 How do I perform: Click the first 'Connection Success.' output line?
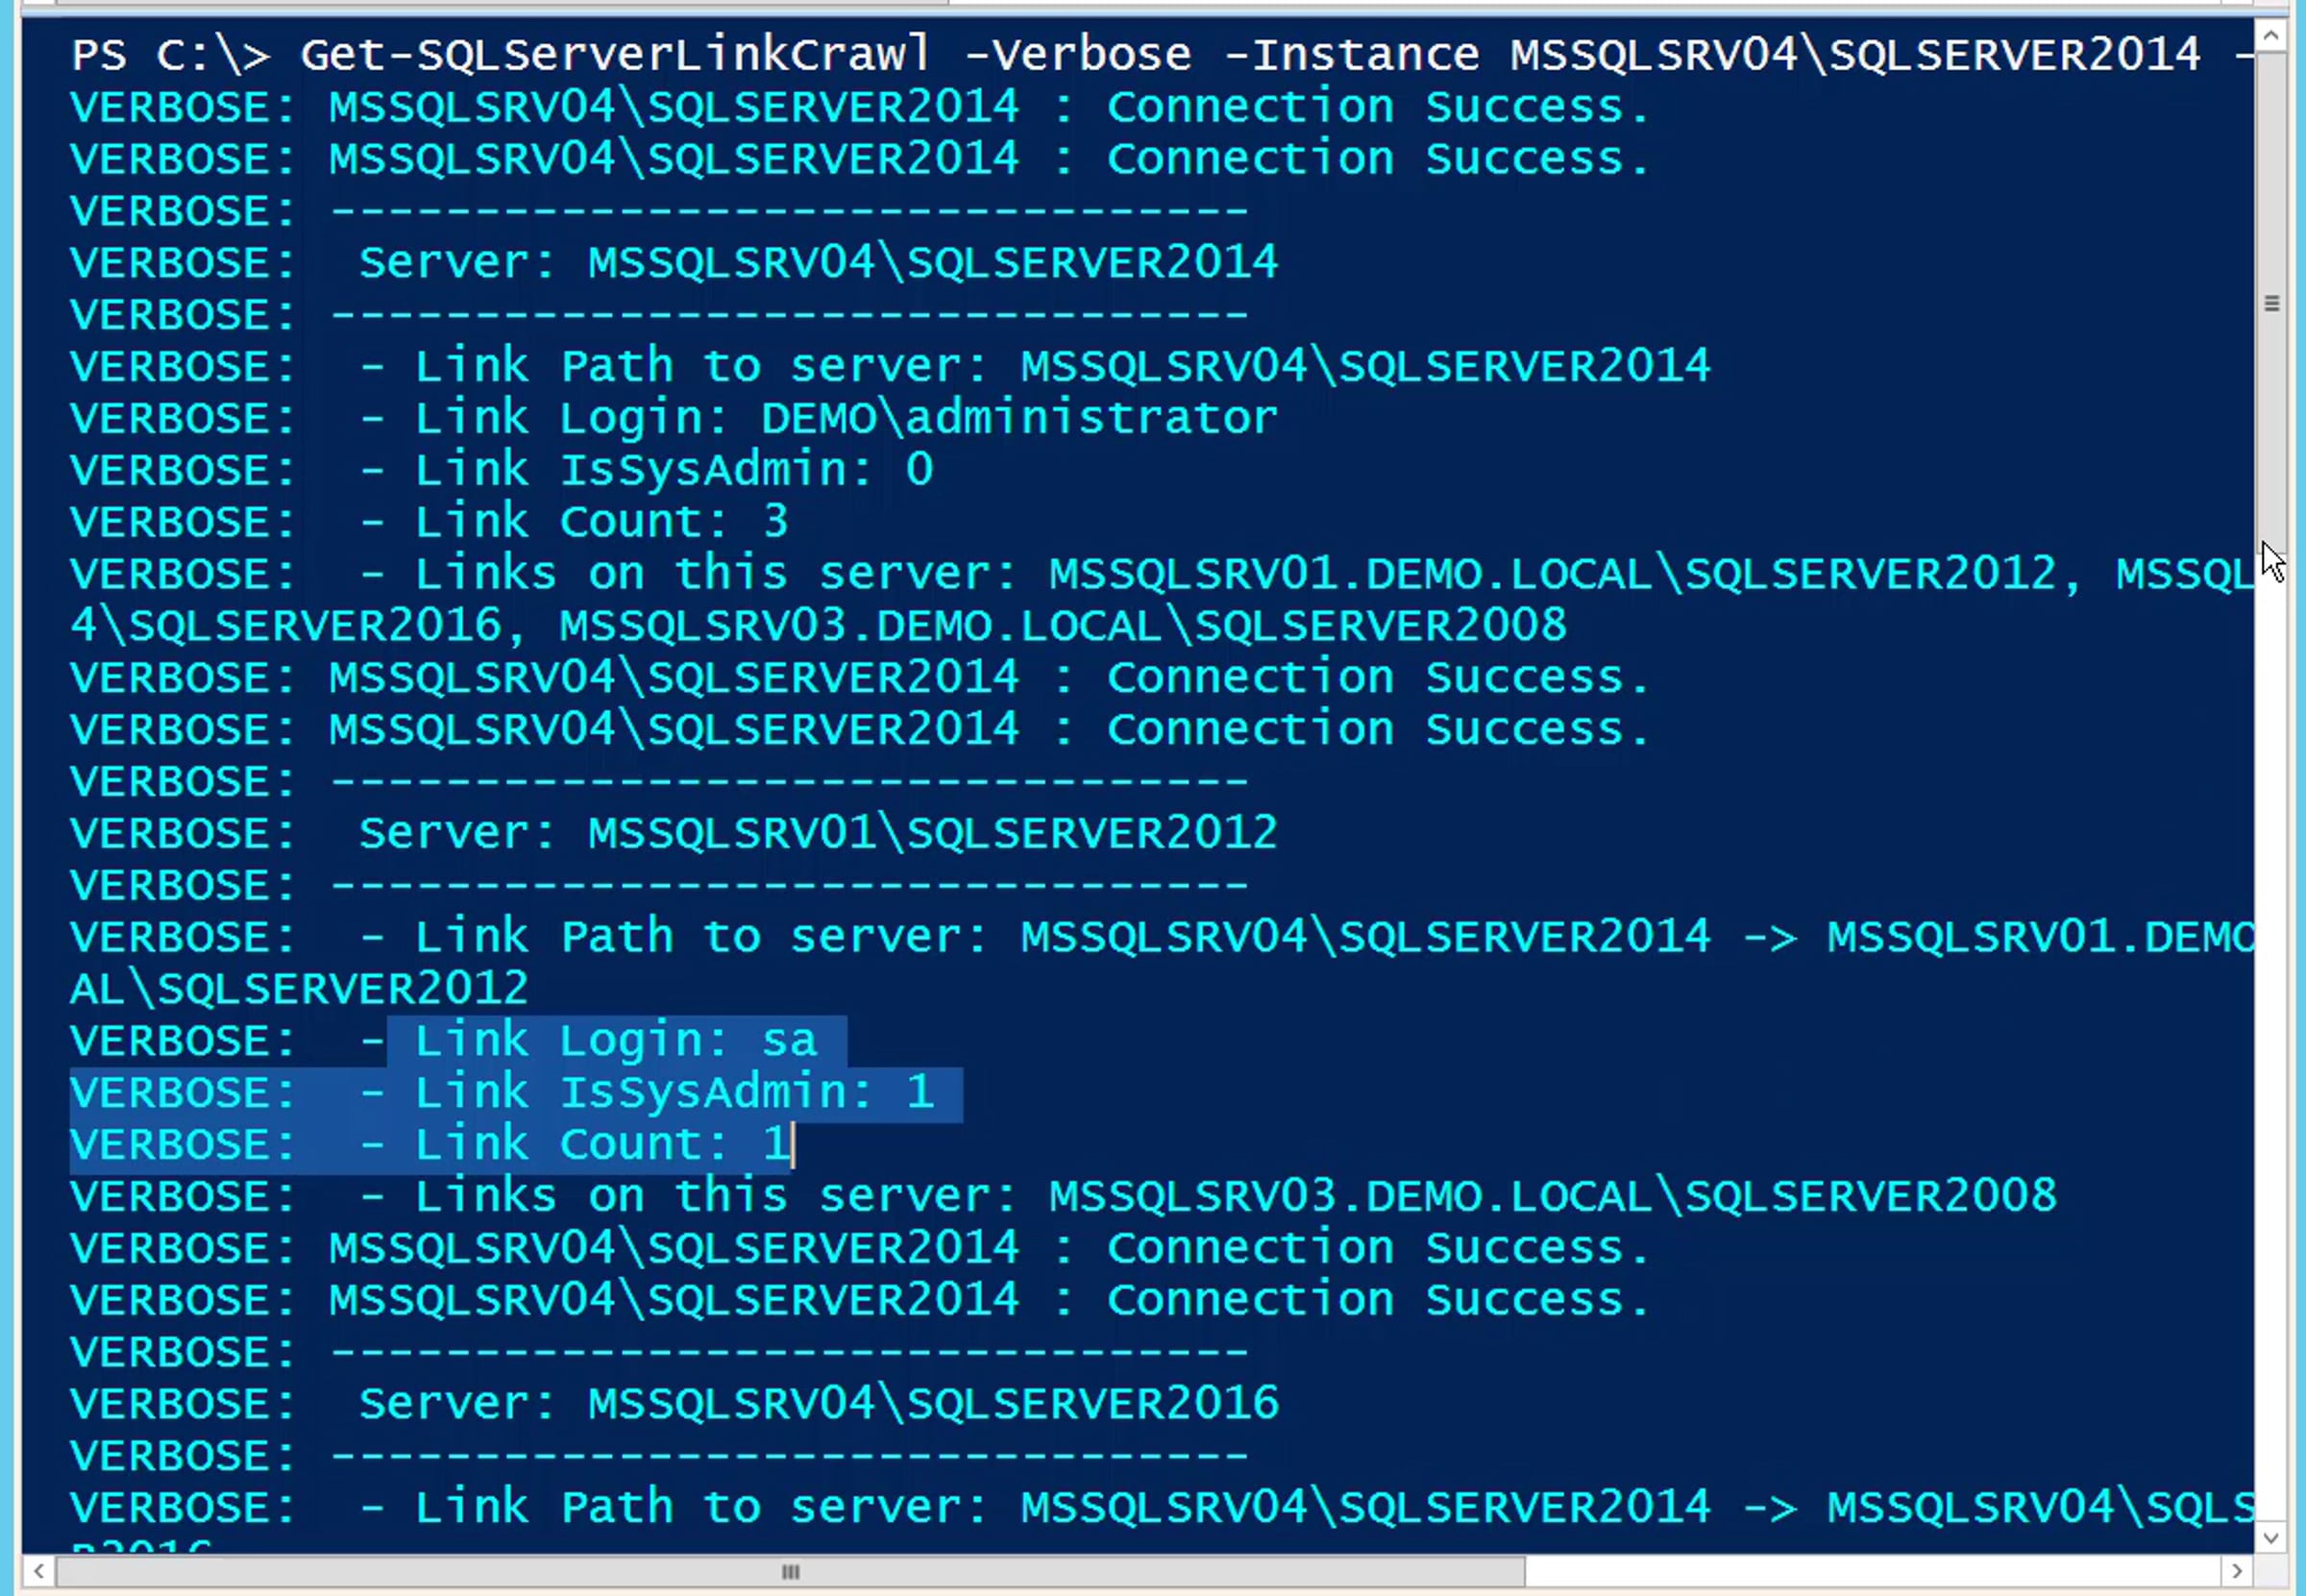click(x=860, y=108)
